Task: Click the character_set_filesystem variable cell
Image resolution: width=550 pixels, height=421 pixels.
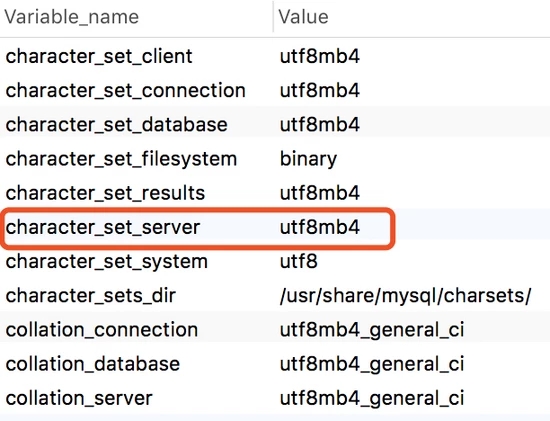Action: [121, 159]
